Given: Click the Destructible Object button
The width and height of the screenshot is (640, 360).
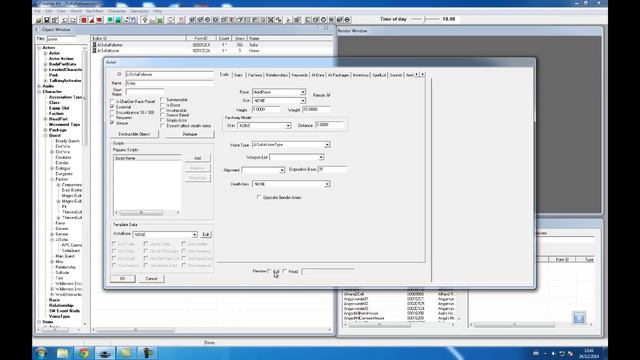Looking at the screenshot, I should (x=134, y=134).
